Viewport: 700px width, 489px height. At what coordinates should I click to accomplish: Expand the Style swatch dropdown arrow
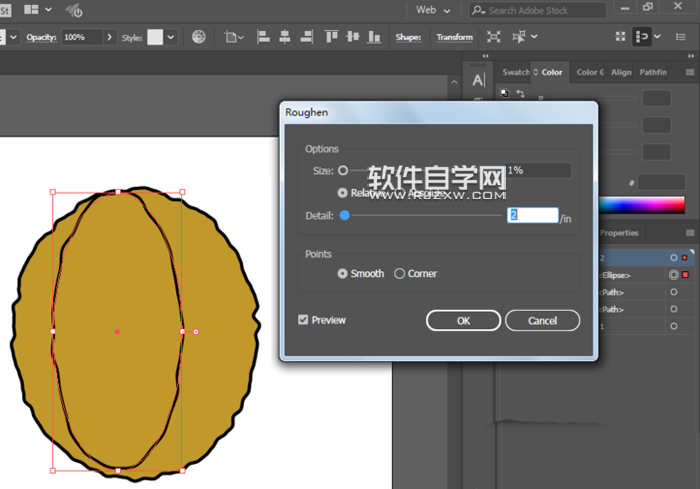click(171, 37)
